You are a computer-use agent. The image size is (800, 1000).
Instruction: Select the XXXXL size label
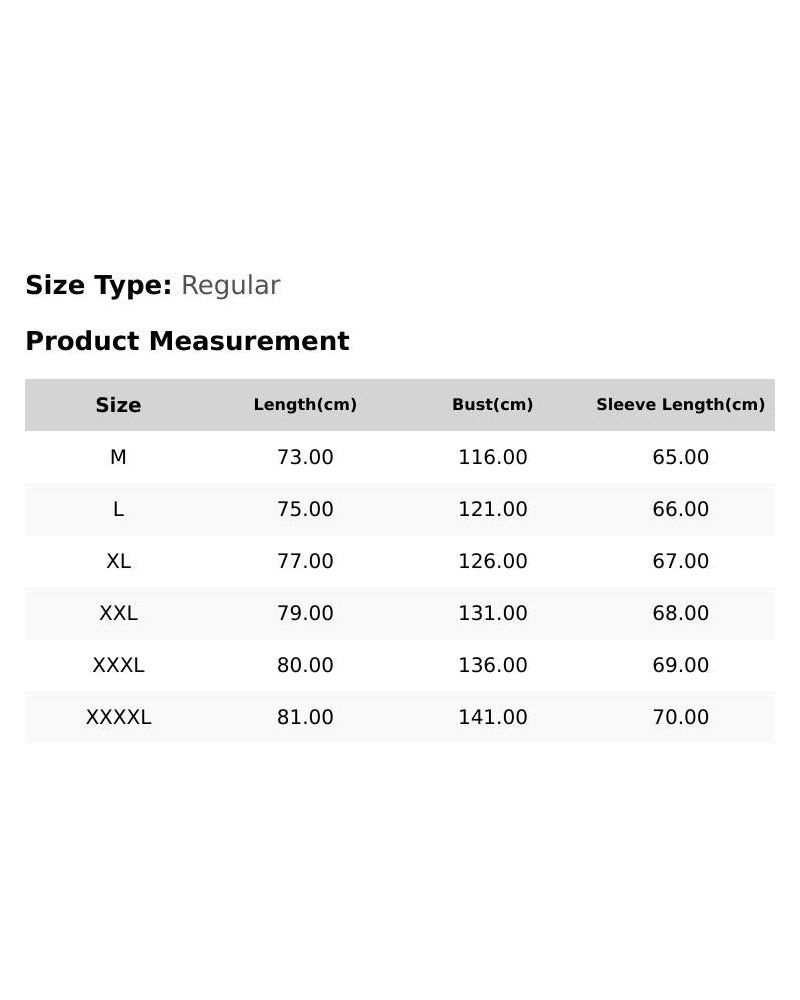pos(118,717)
